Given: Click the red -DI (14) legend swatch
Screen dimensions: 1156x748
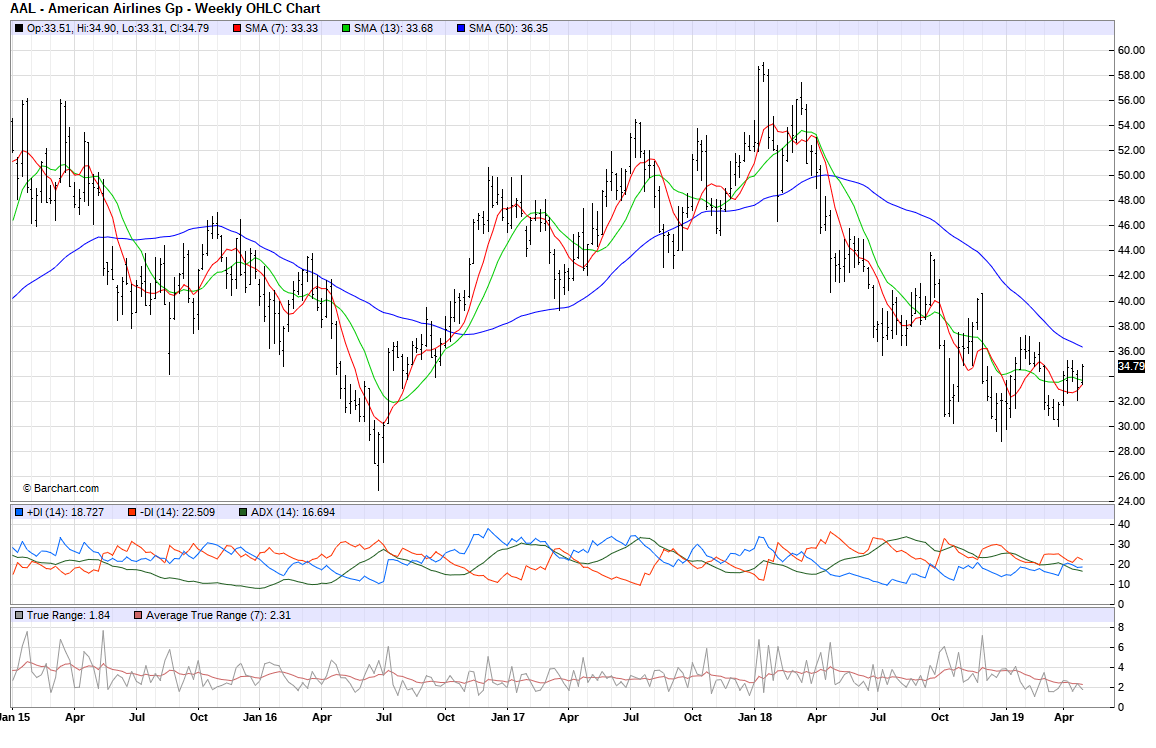Looking at the screenshot, I should (x=132, y=512).
